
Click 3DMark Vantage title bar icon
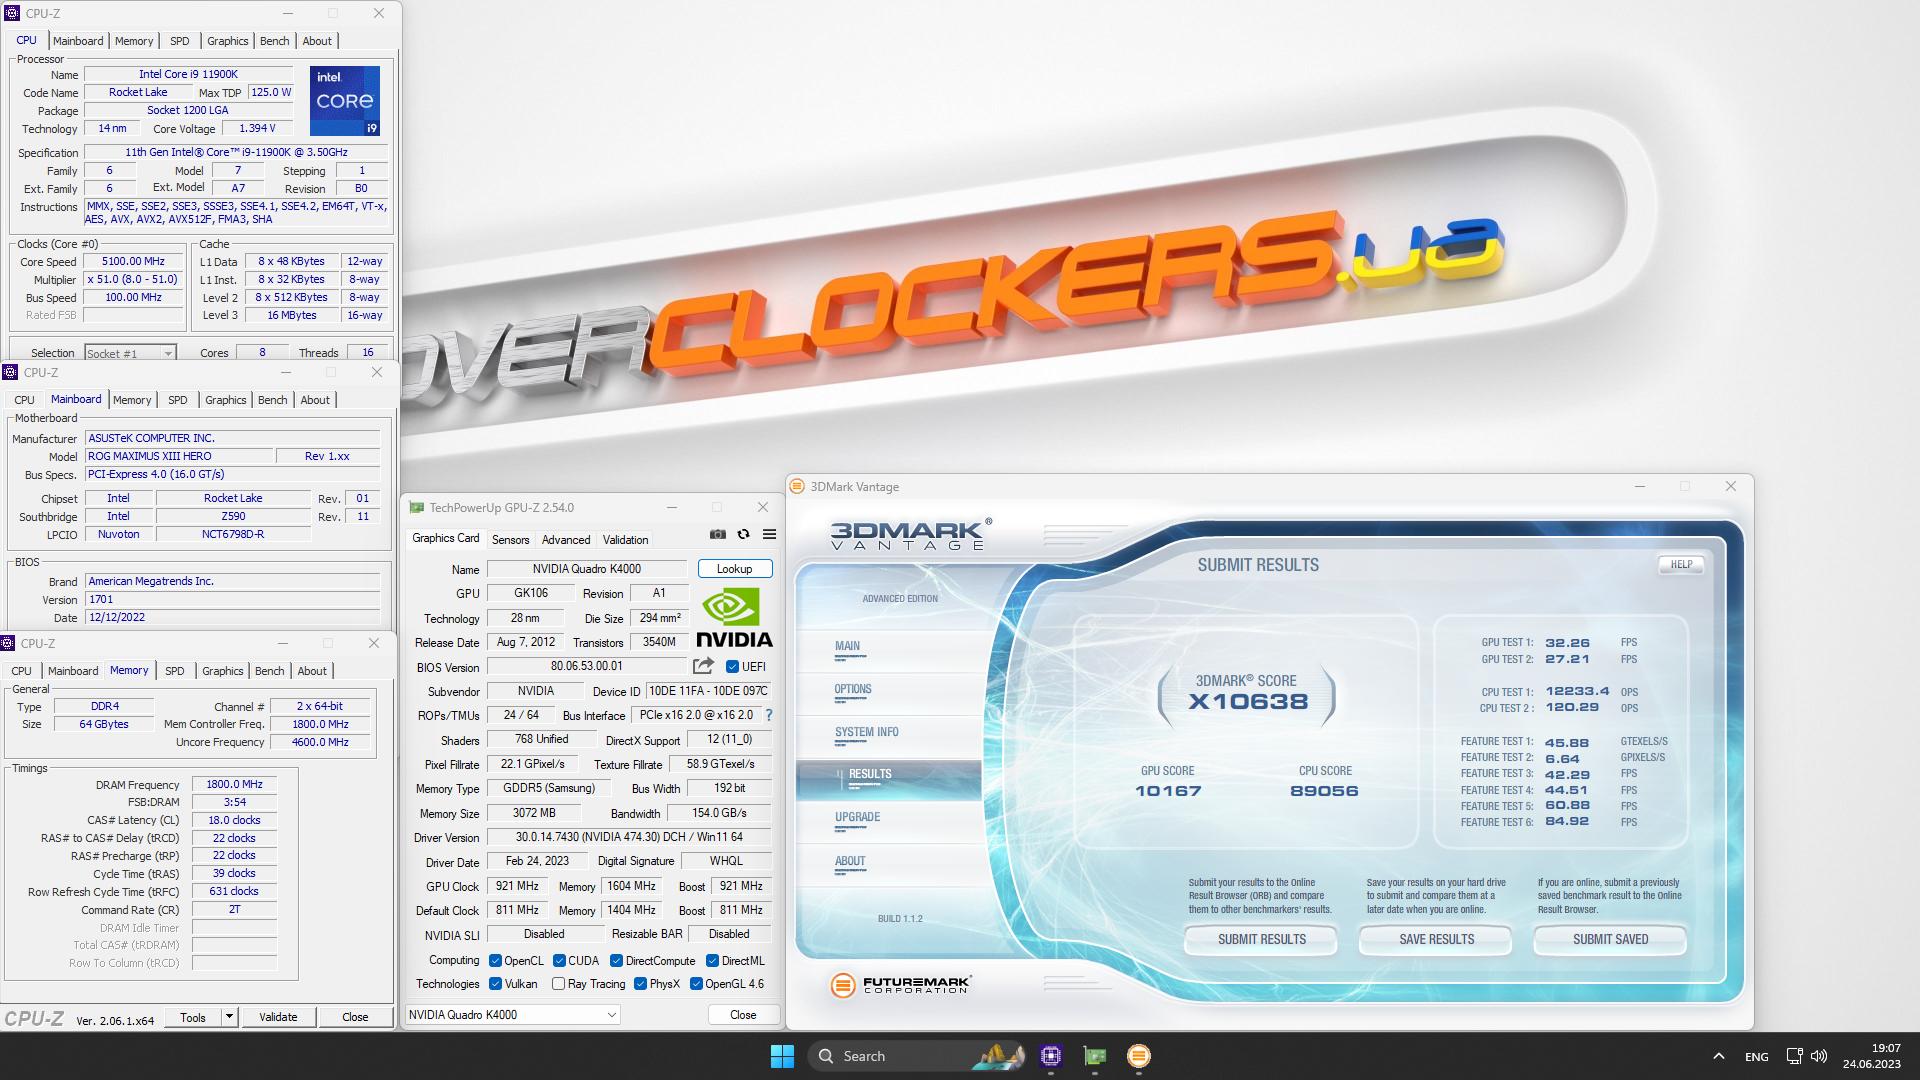(797, 487)
